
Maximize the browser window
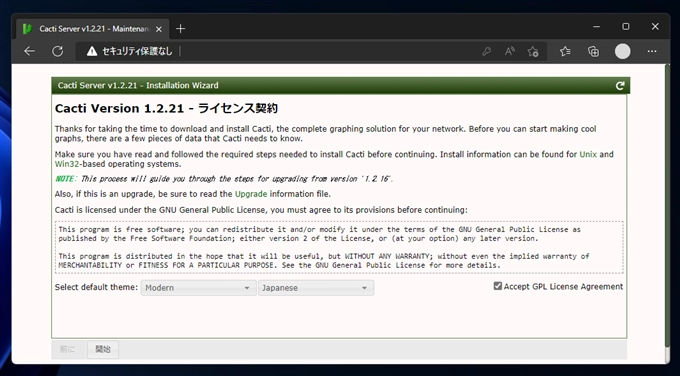coord(625,27)
